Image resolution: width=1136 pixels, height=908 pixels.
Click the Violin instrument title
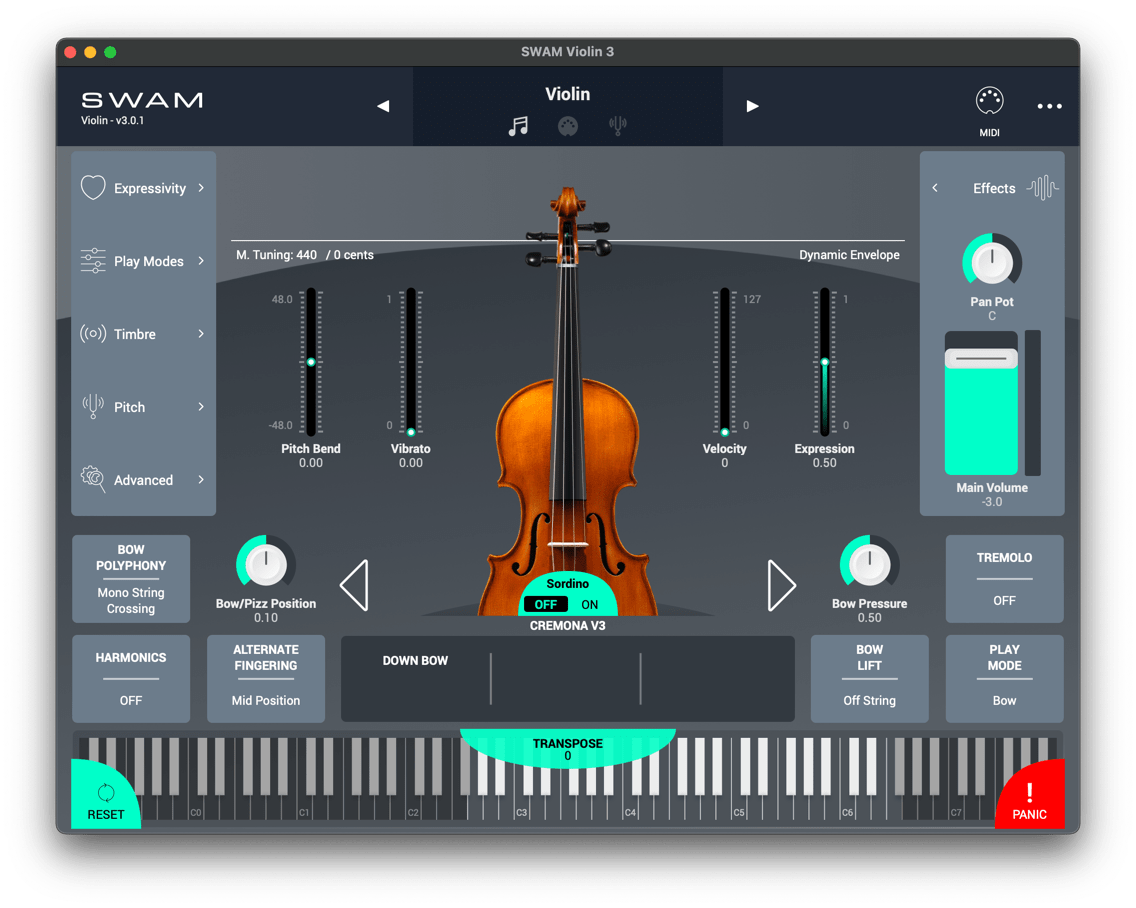pyautogui.click(x=568, y=94)
